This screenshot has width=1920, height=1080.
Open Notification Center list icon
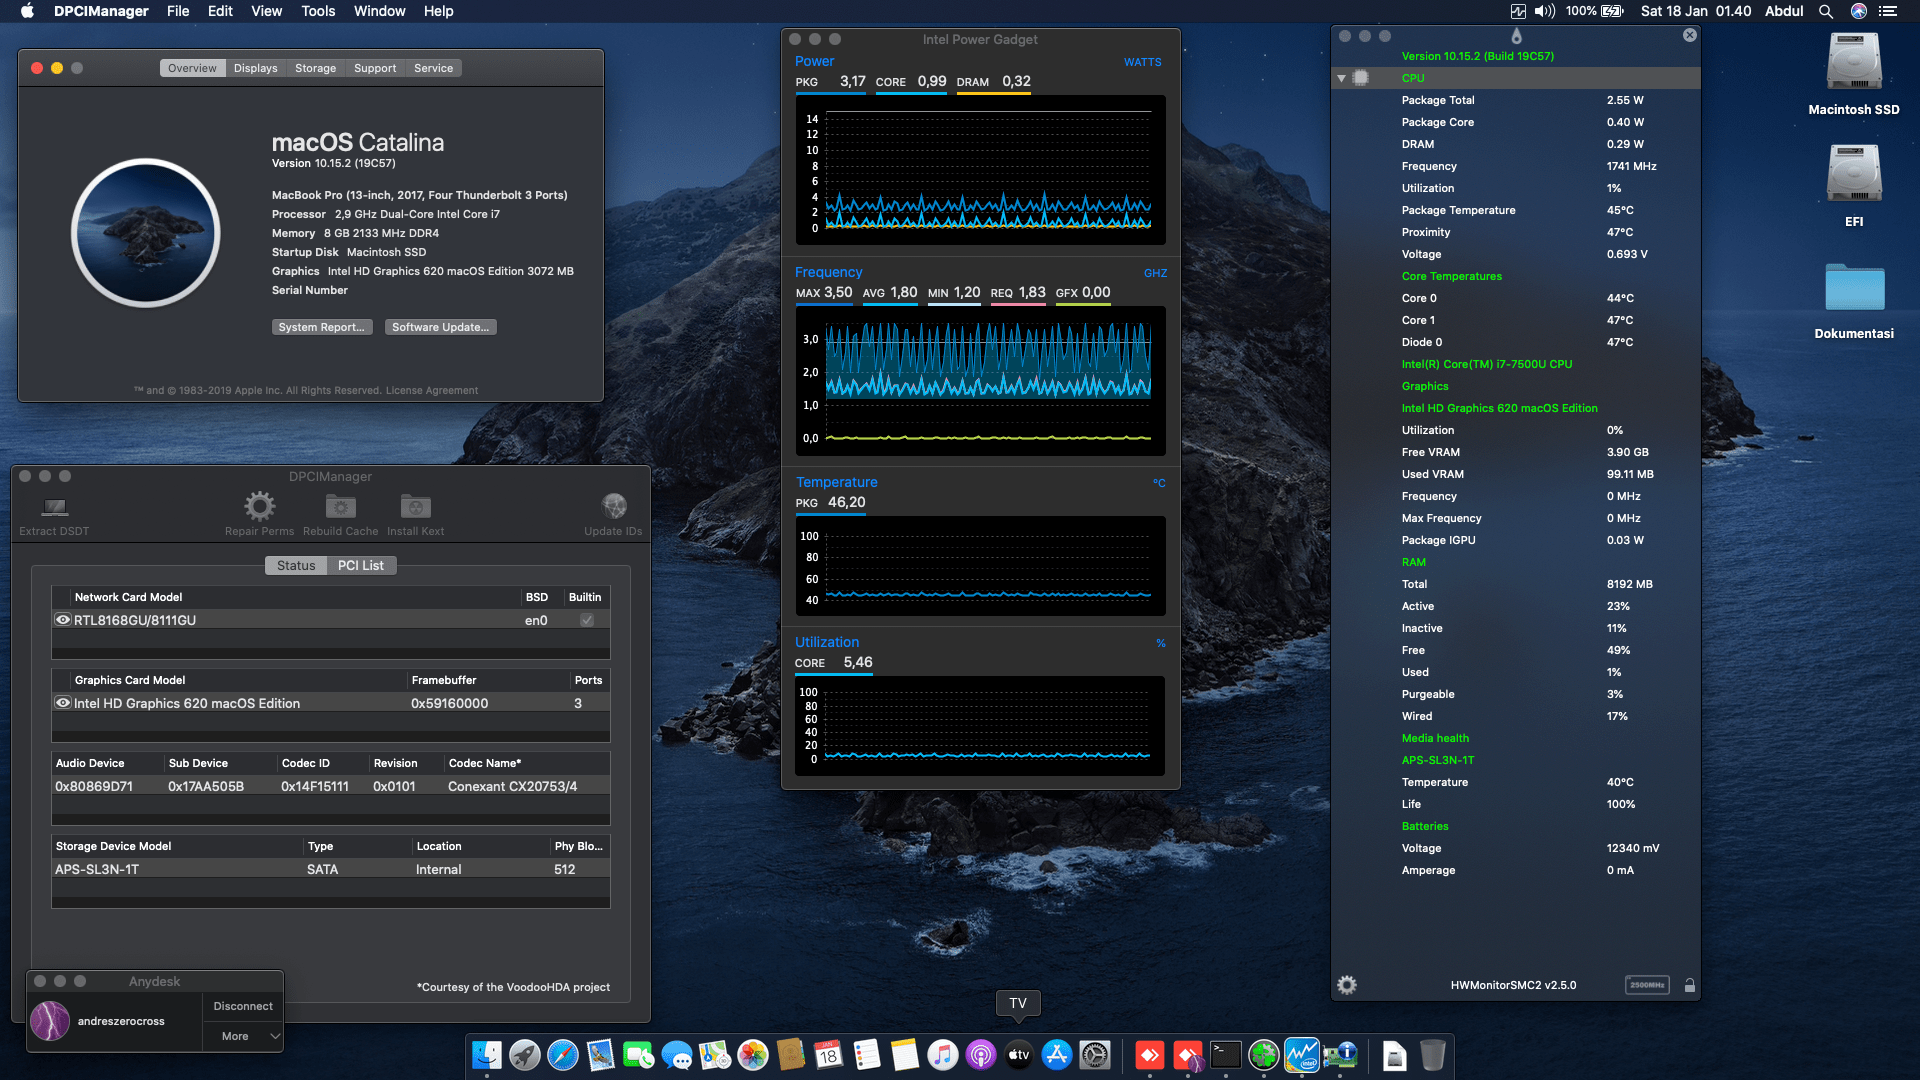[1888, 11]
